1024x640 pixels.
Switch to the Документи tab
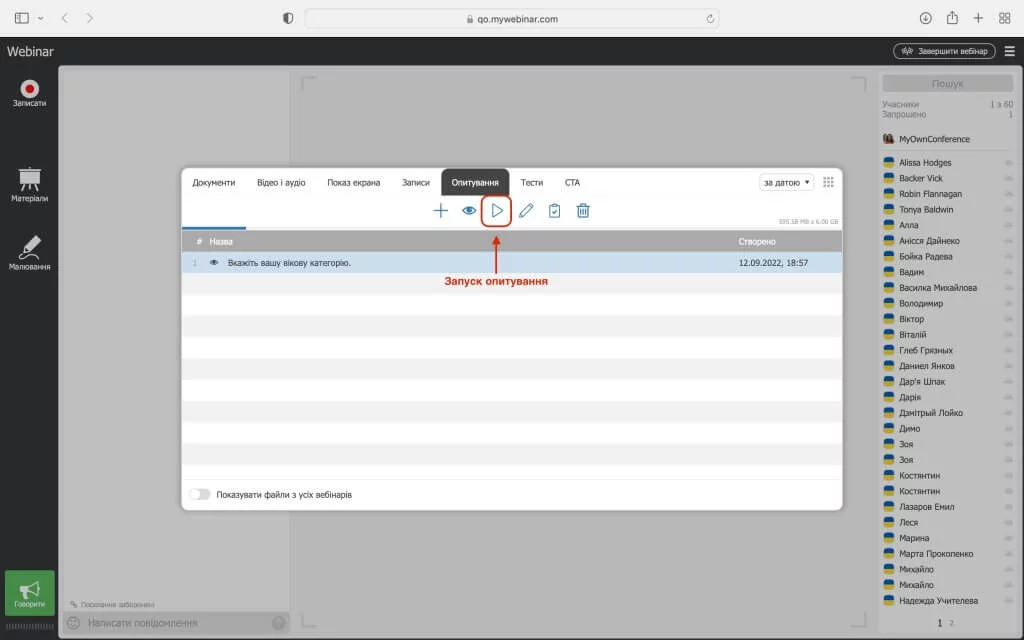214,183
